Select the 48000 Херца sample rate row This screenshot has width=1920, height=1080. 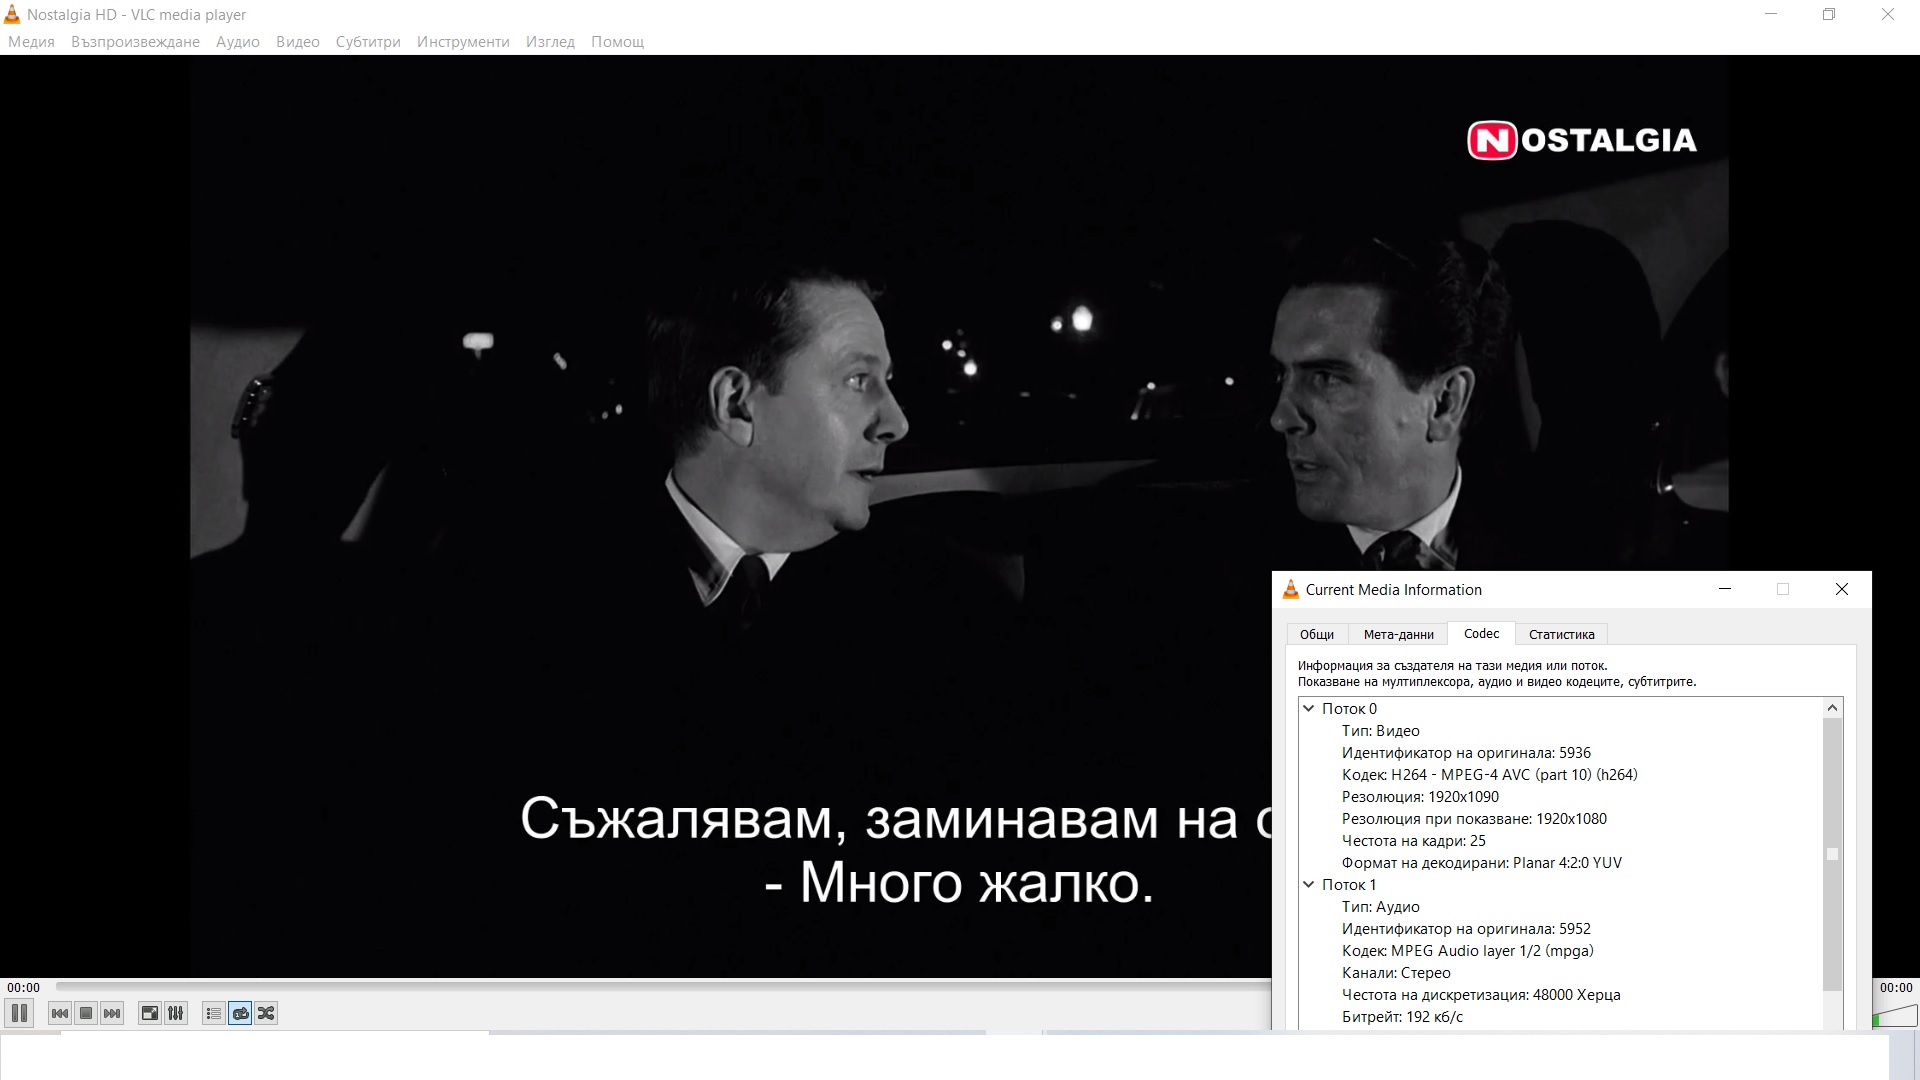point(1481,995)
